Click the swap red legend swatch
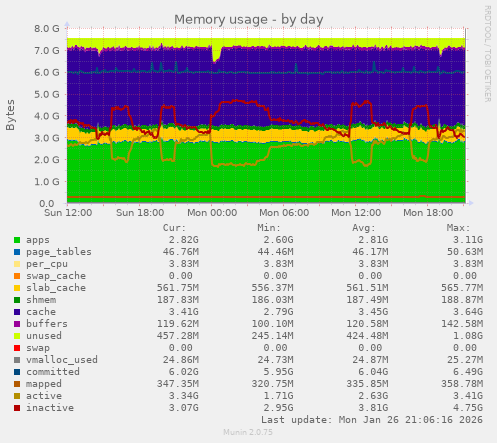The width and height of the screenshot is (497, 443). (17, 348)
